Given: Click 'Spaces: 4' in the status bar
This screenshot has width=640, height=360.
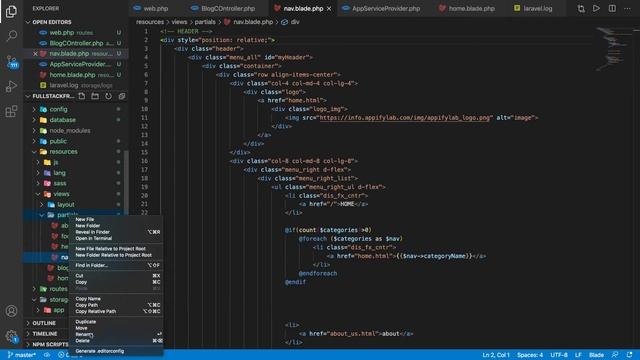Looking at the screenshot, I should 530,355.
